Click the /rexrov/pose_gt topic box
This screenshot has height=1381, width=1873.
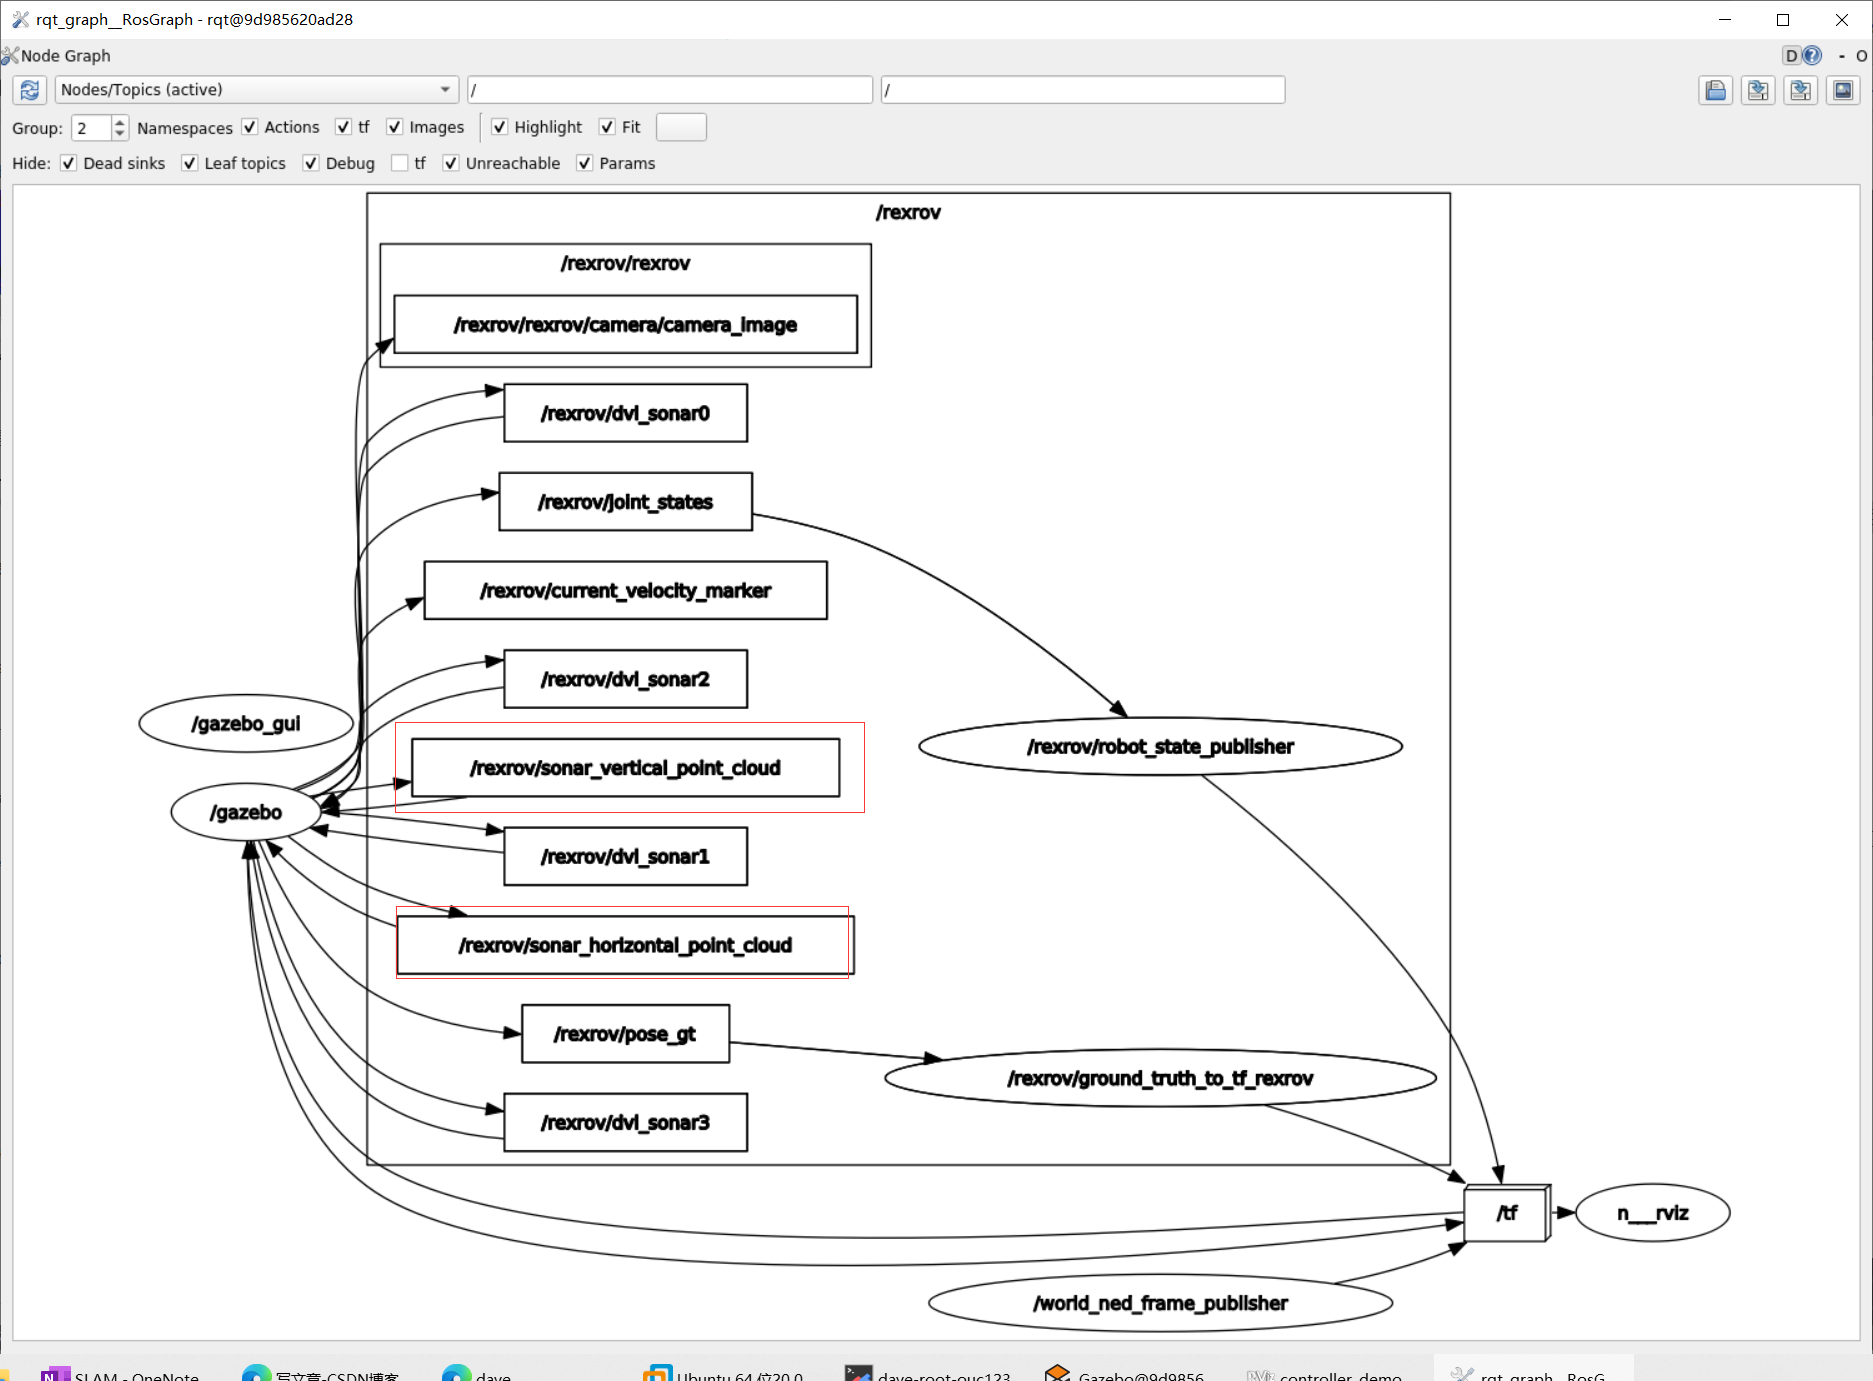(x=625, y=1034)
